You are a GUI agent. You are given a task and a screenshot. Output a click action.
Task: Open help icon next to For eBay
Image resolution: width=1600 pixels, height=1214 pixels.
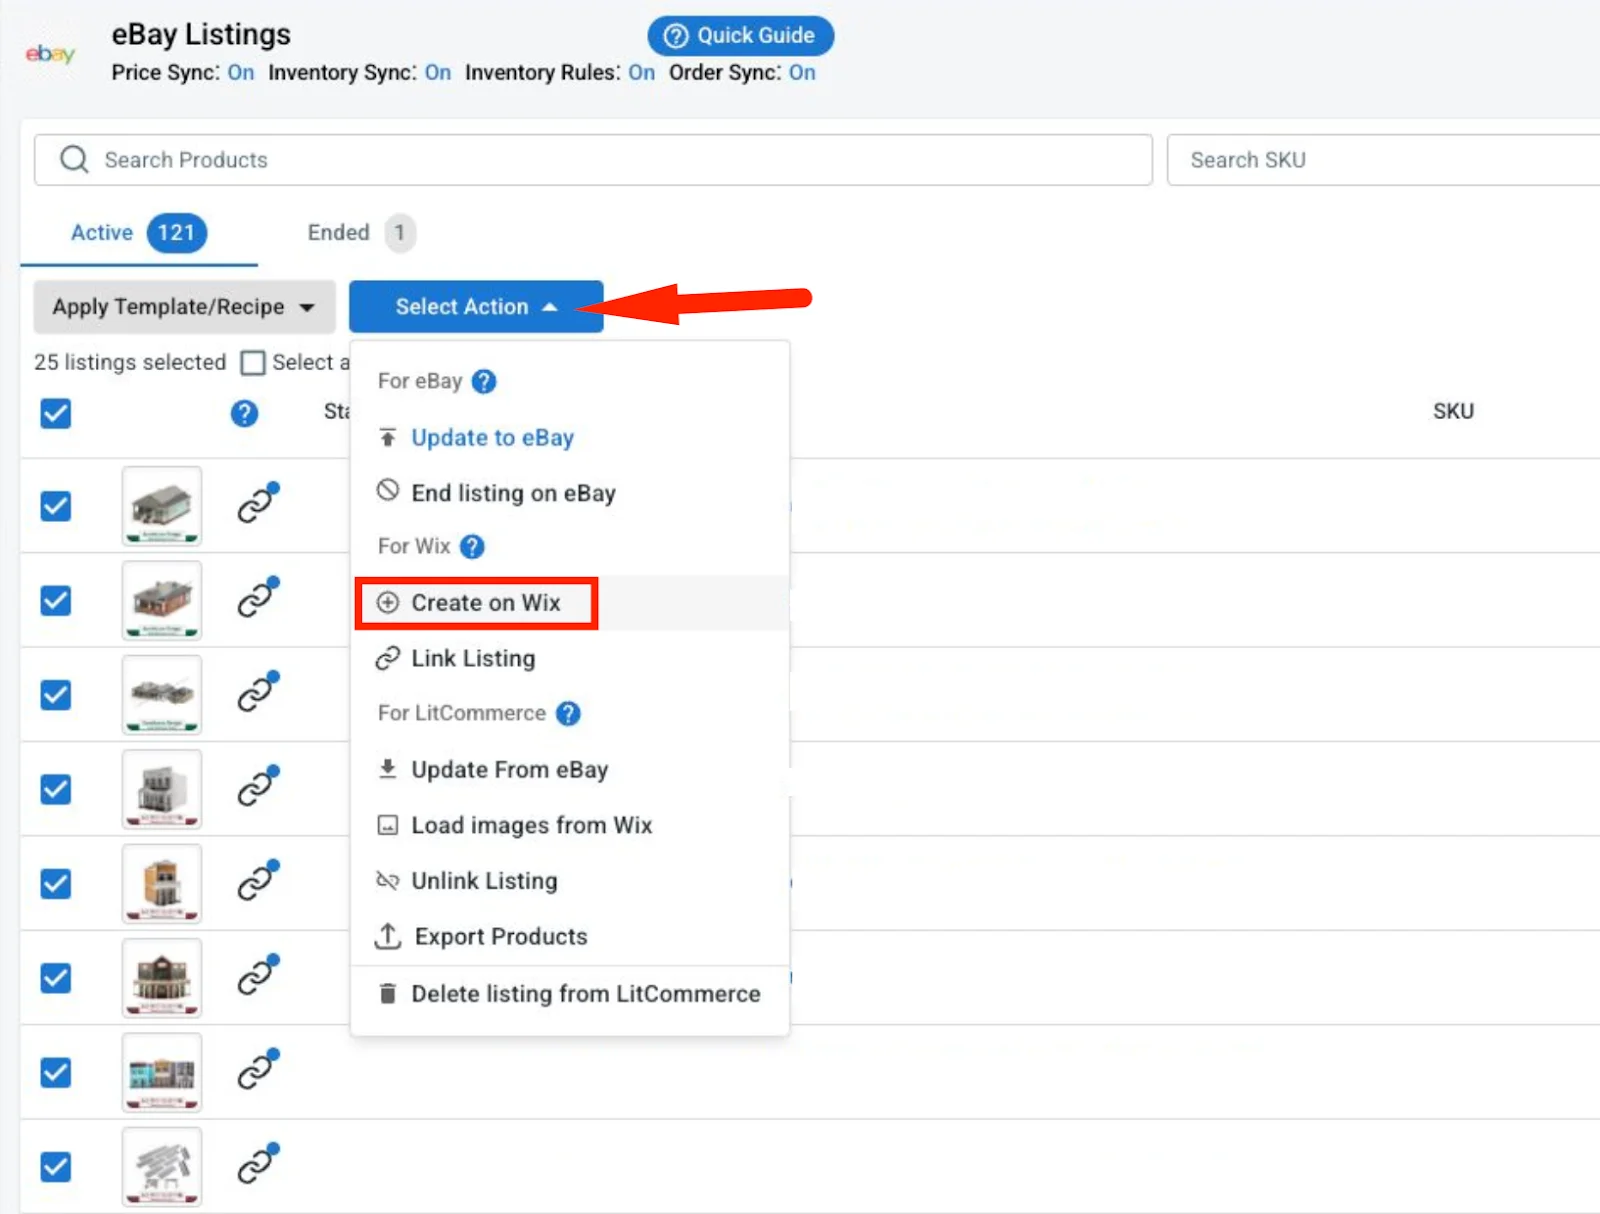pos(483,381)
